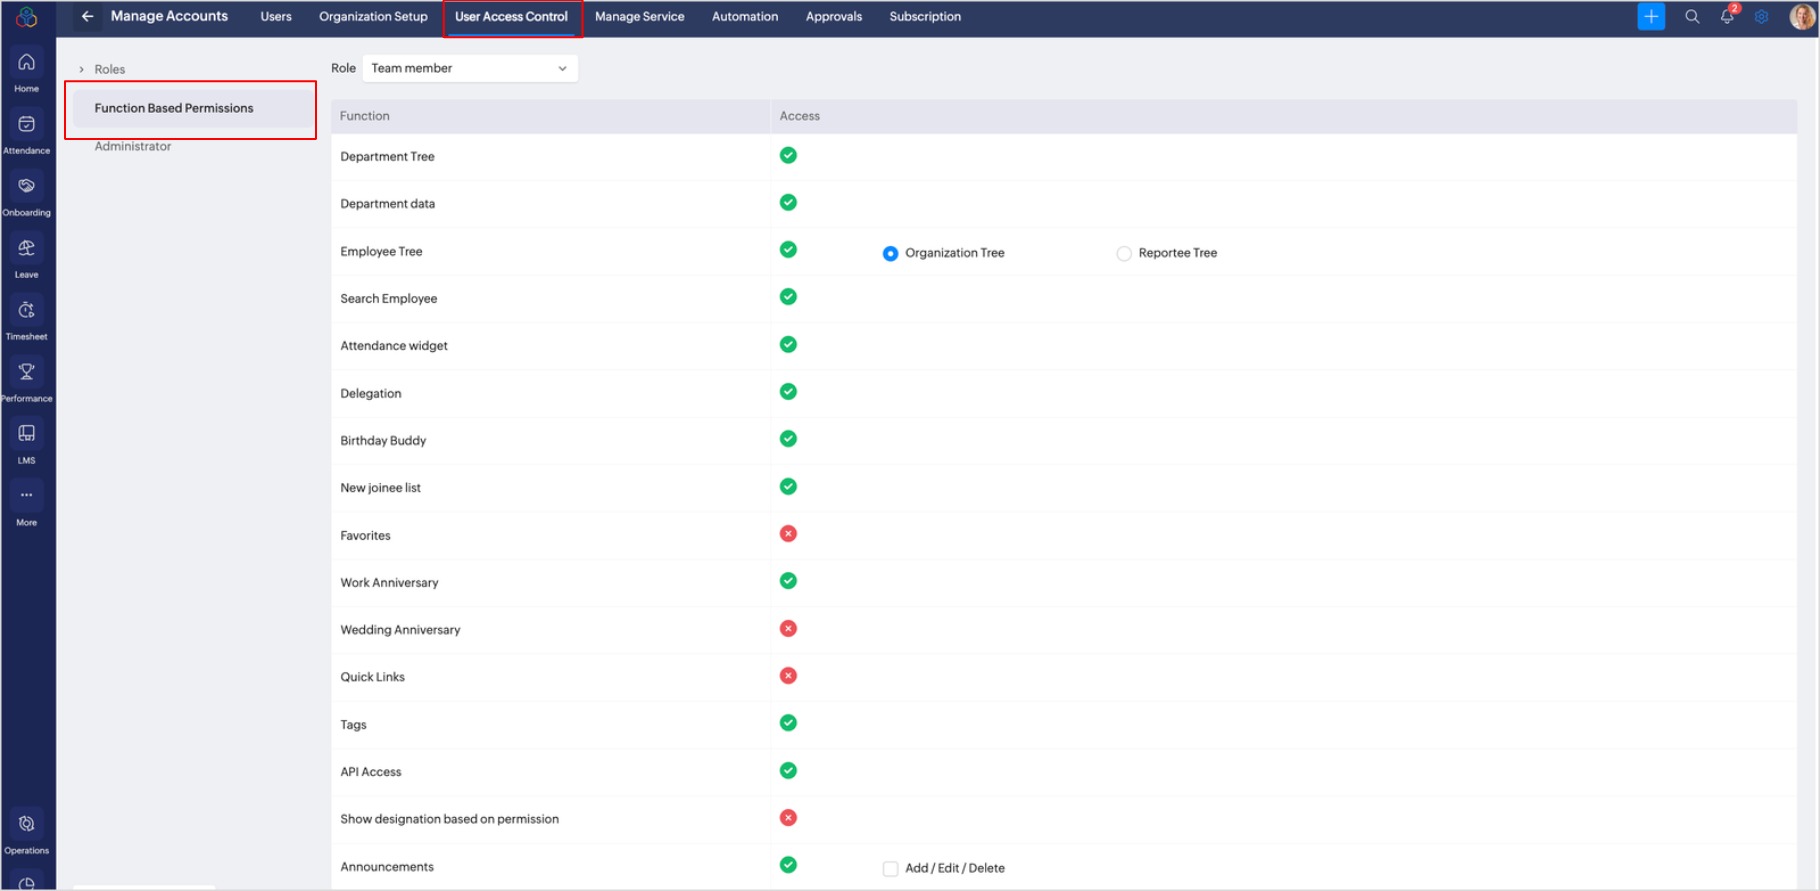This screenshot has width=1820, height=891.
Task: Click the back arrow beside Manage Accounts
Action: [x=88, y=16]
